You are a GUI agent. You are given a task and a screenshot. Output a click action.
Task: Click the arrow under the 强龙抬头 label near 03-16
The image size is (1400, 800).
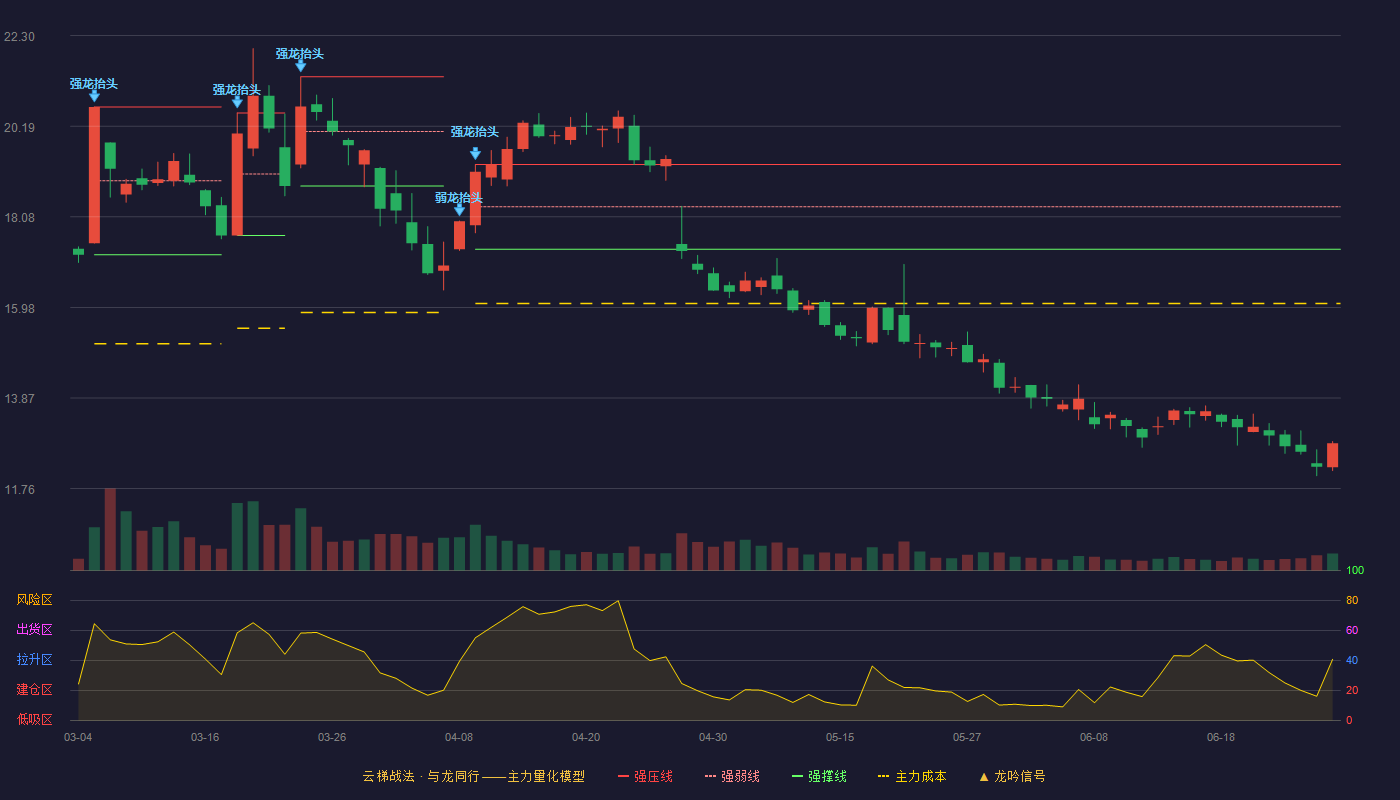(x=237, y=102)
